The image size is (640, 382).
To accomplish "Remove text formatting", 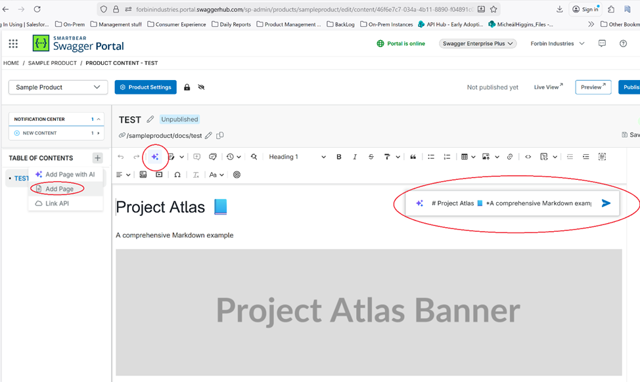I will tap(196, 175).
